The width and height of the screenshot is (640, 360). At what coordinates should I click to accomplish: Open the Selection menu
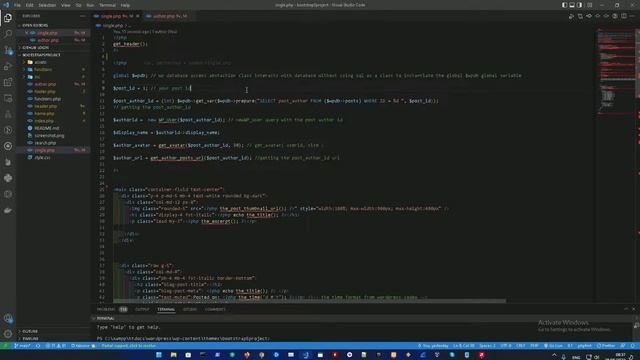click(47, 5)
